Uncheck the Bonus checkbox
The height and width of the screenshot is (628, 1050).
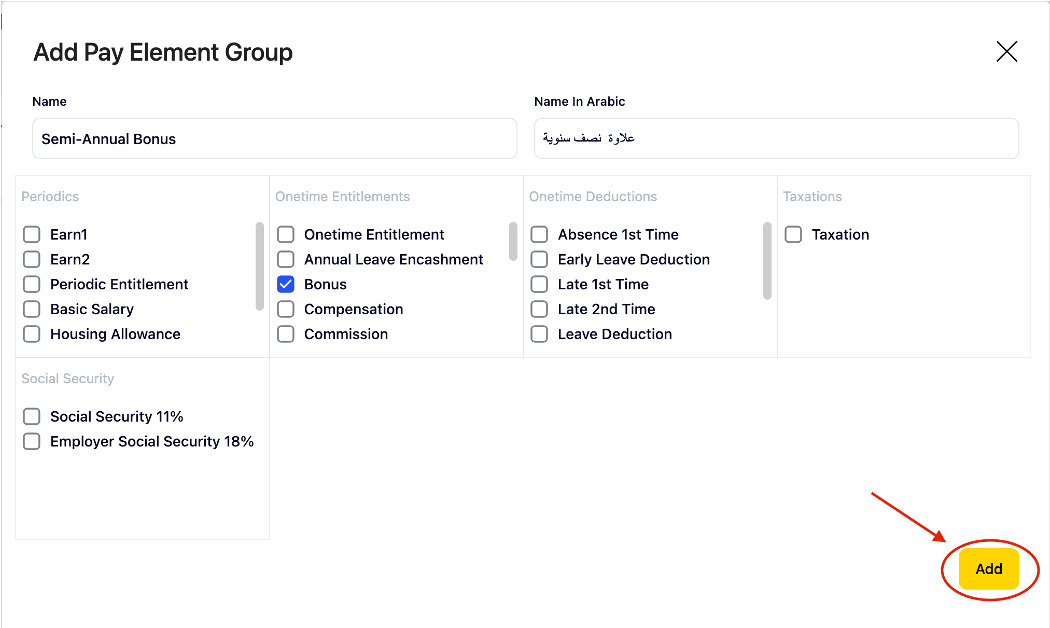pyautogui.click(x=286, y=284)
